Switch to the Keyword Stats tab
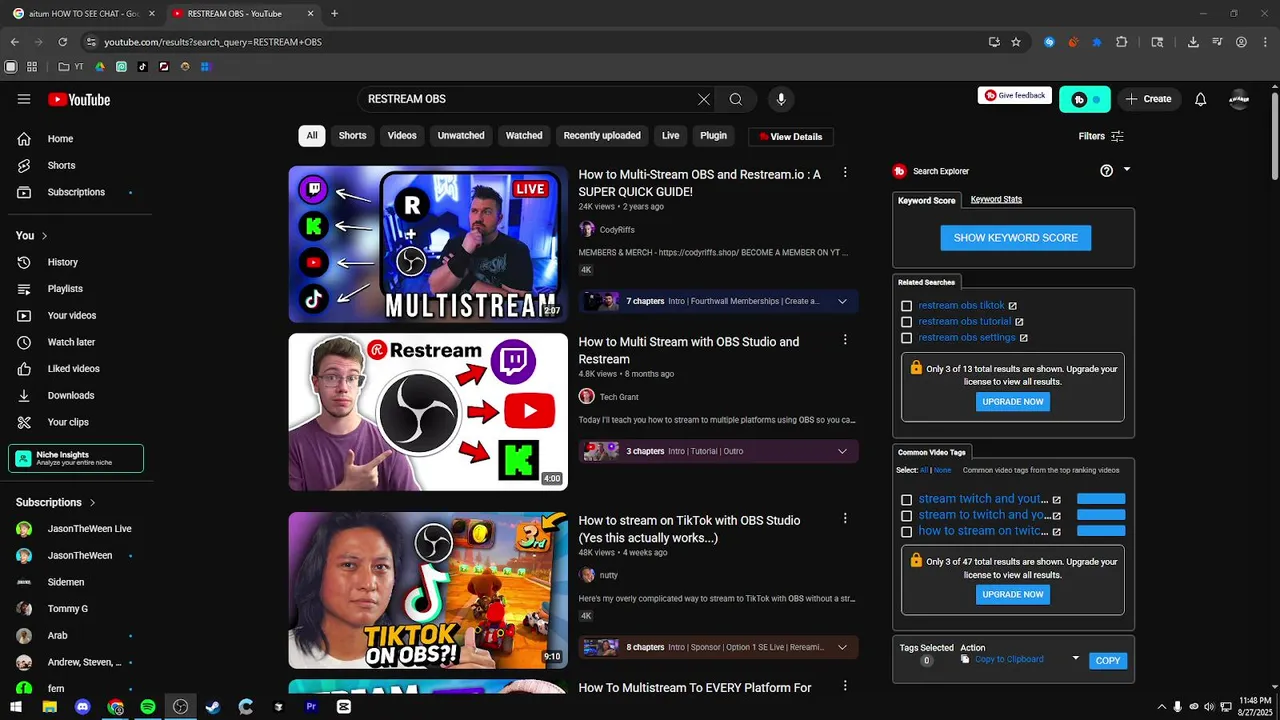 (x=996, y=199)
